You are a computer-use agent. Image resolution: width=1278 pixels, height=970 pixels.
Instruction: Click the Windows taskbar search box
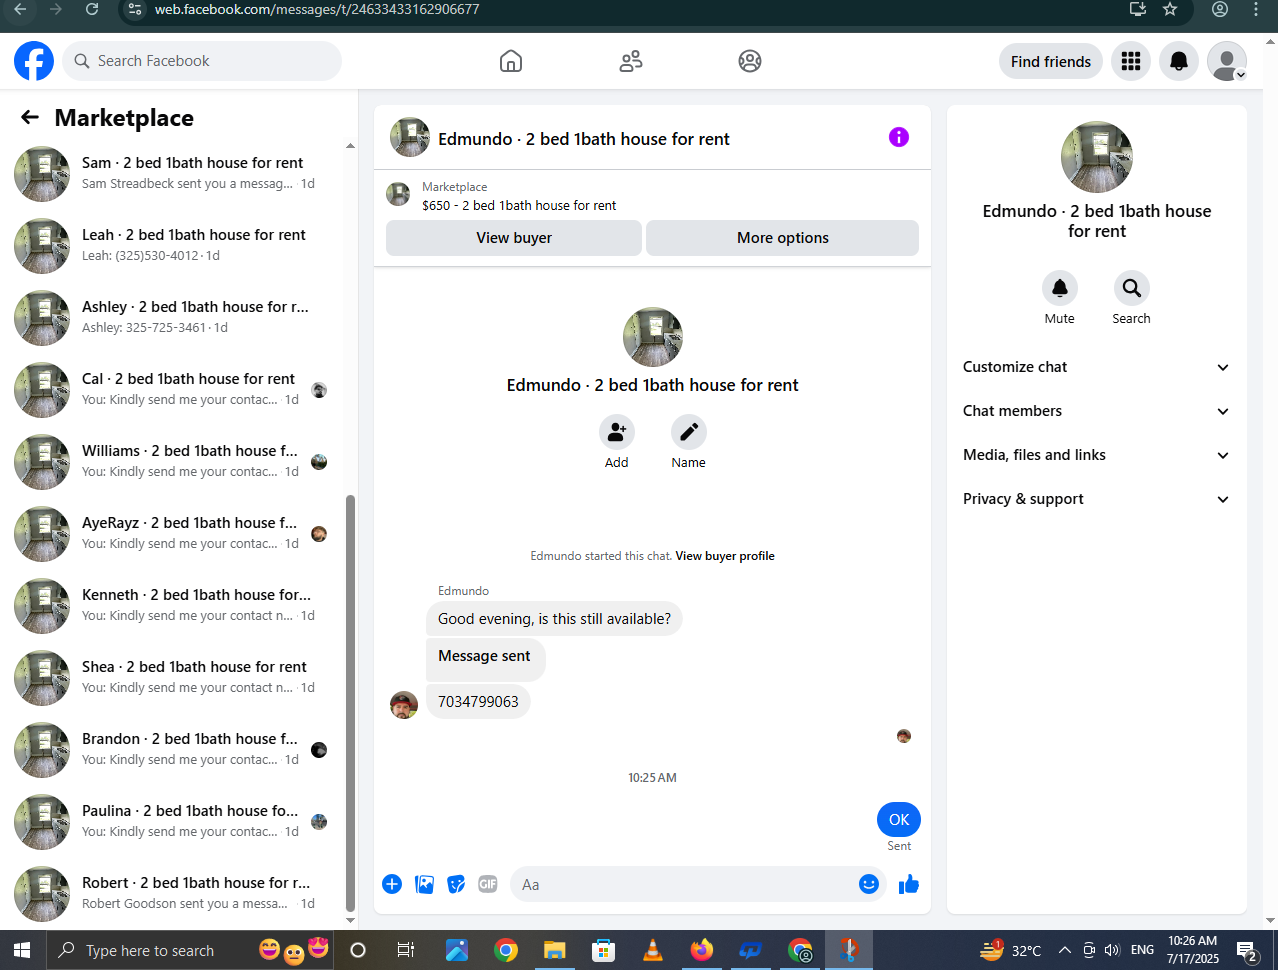point(188,950)
